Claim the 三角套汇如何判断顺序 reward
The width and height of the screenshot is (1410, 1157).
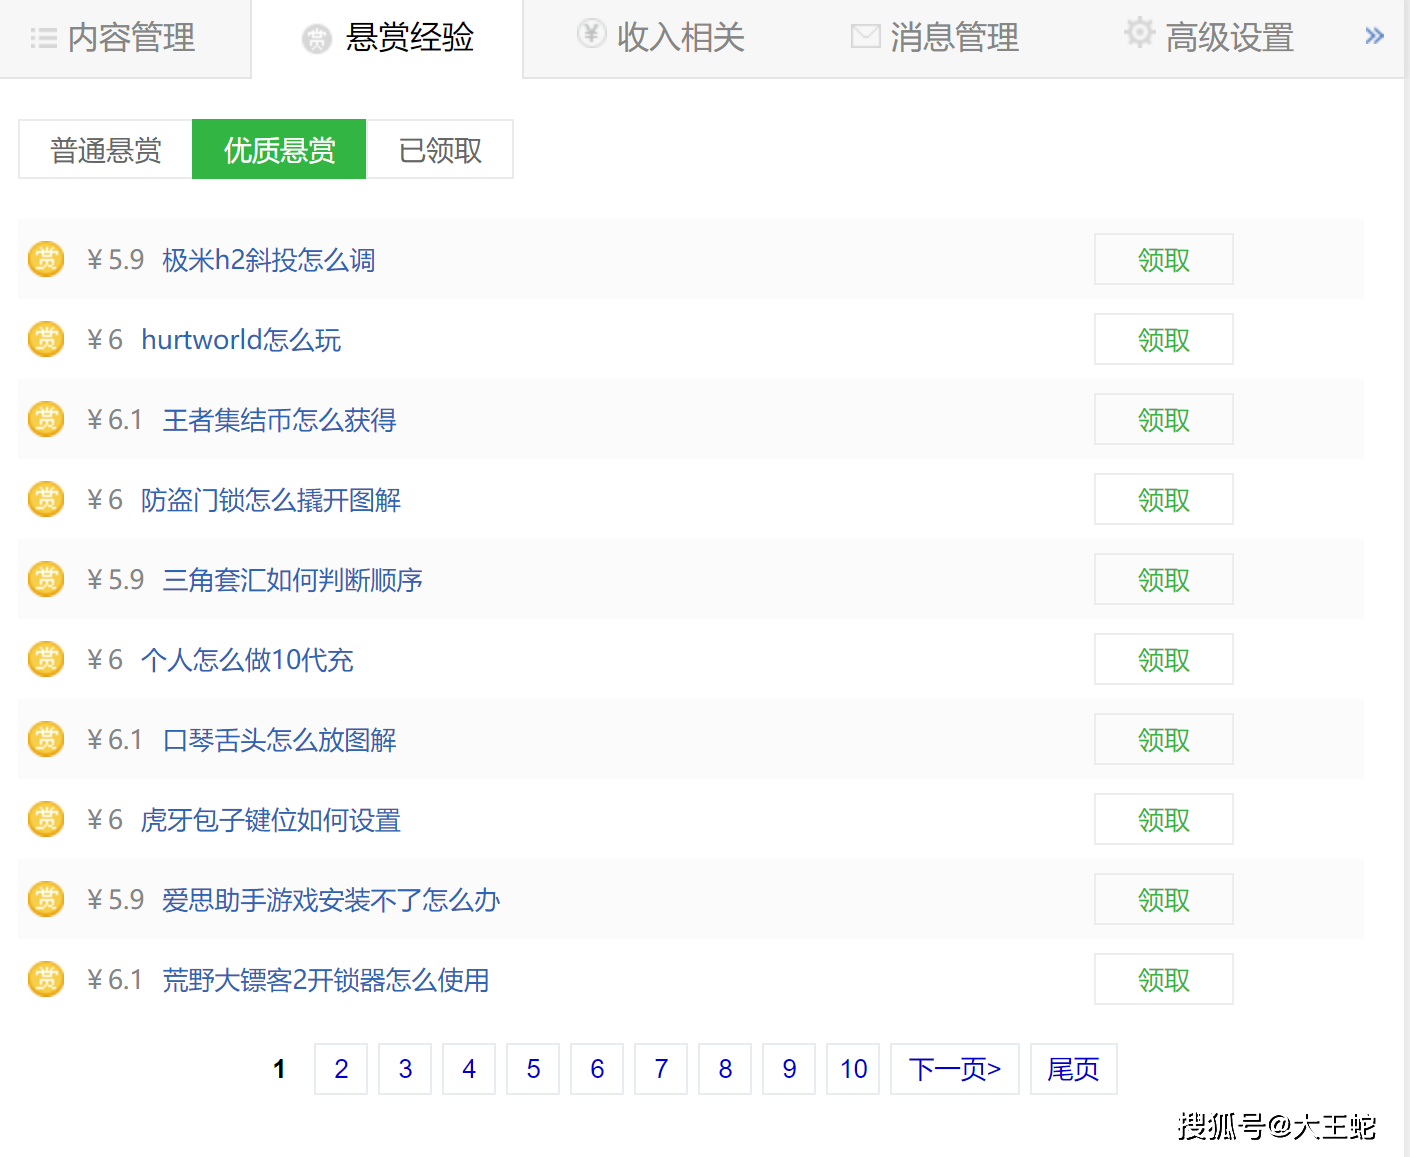[x=1164, y=580]
